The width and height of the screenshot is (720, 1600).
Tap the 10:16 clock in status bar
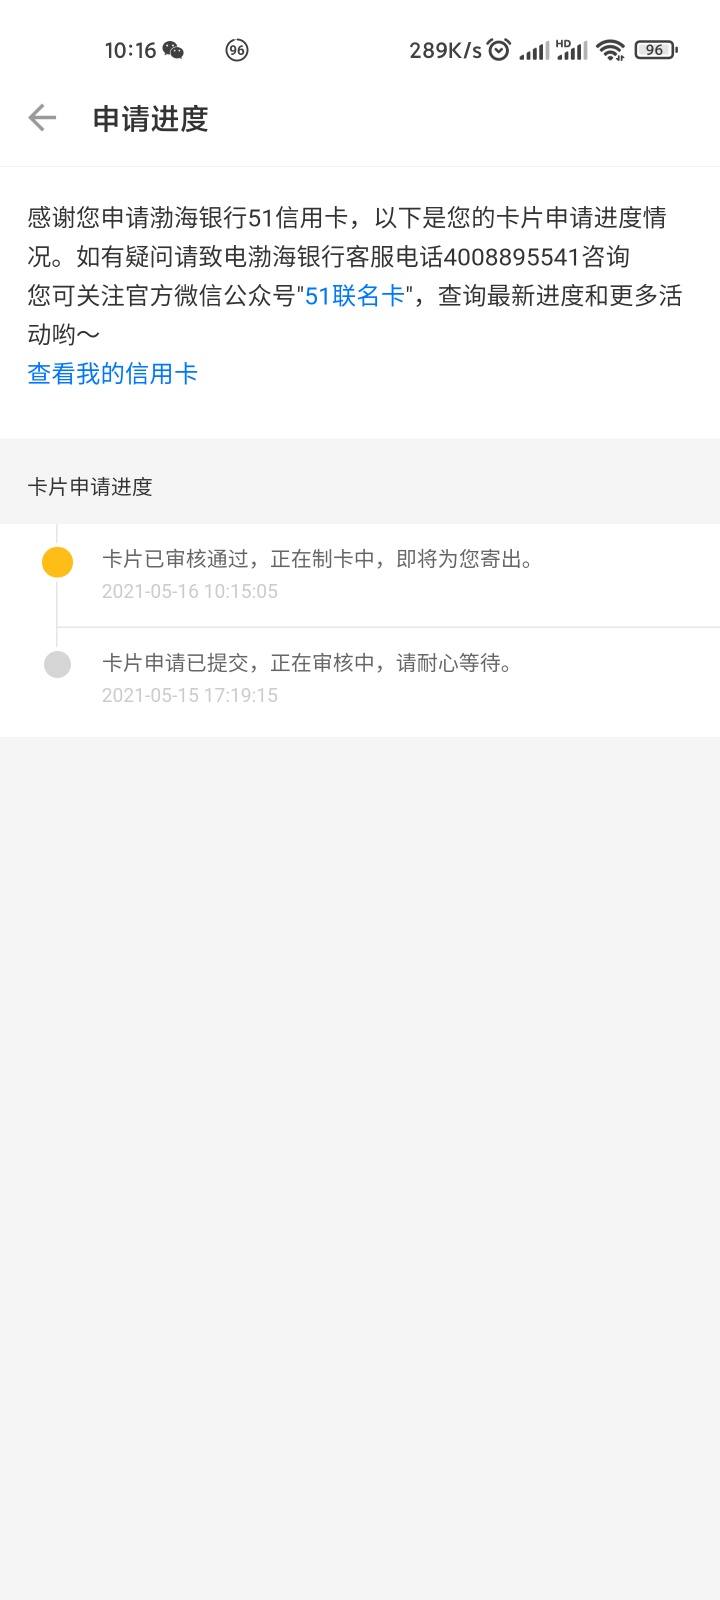pos(130,50)
